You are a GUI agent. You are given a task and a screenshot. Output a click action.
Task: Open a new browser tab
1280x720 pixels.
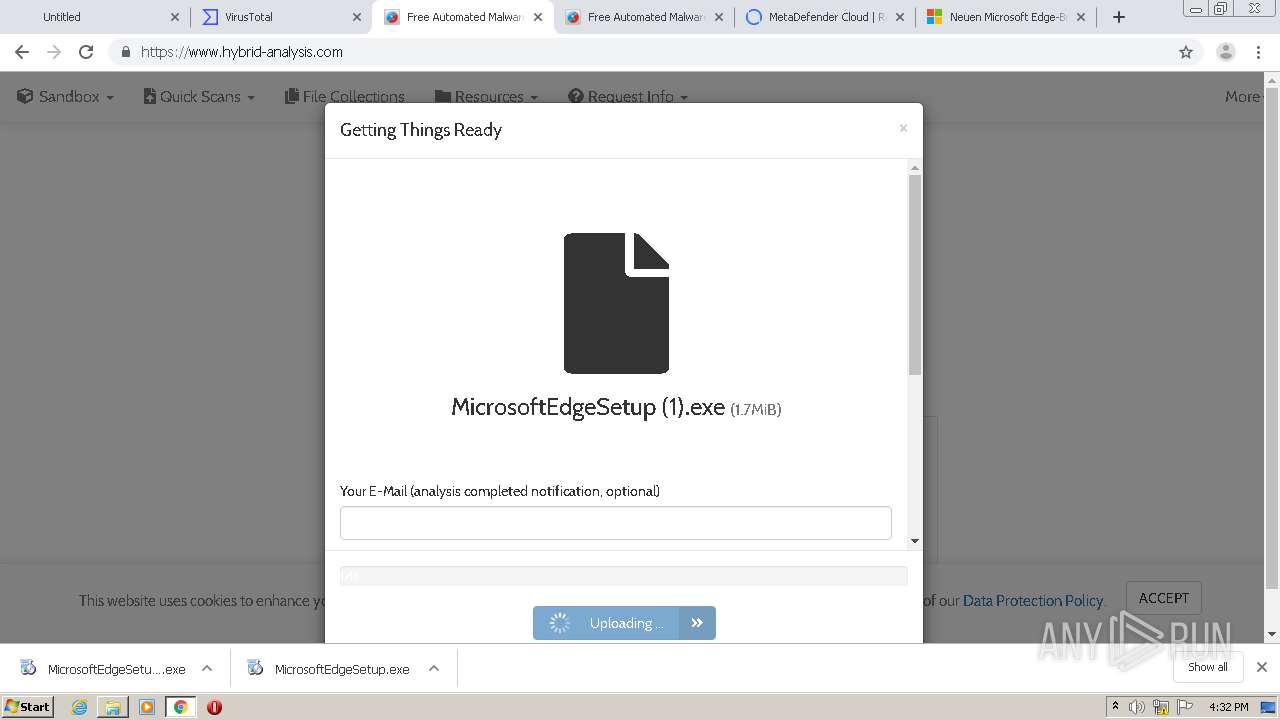pos(1119,17)
